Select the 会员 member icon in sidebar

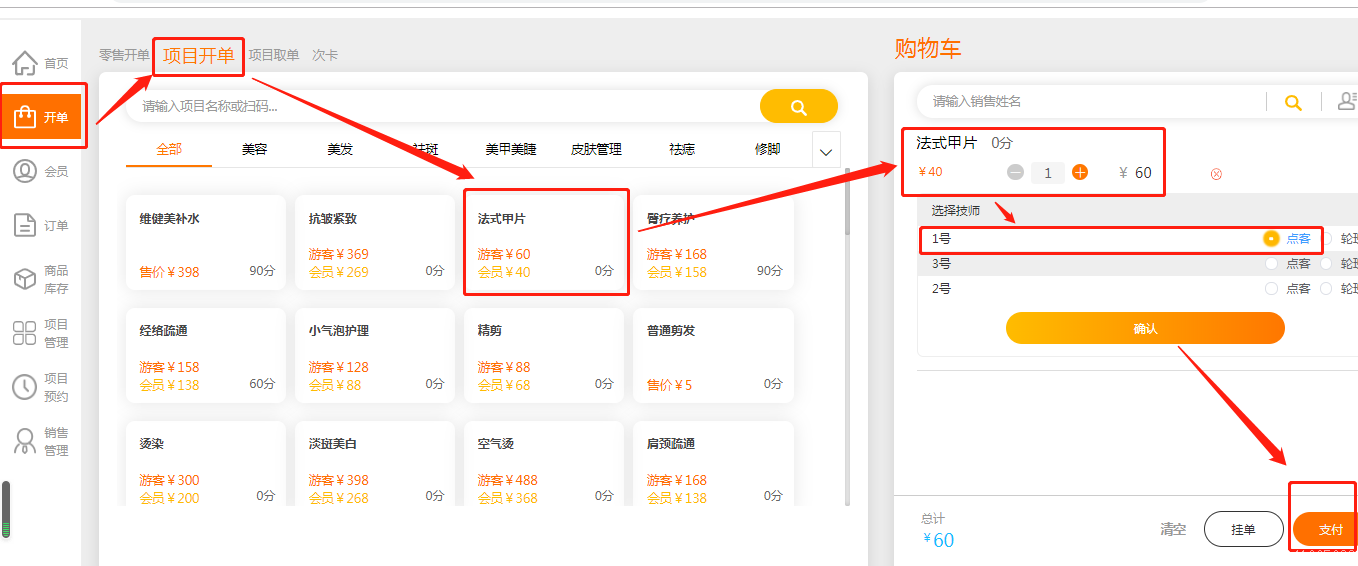[x=25, y=171]
